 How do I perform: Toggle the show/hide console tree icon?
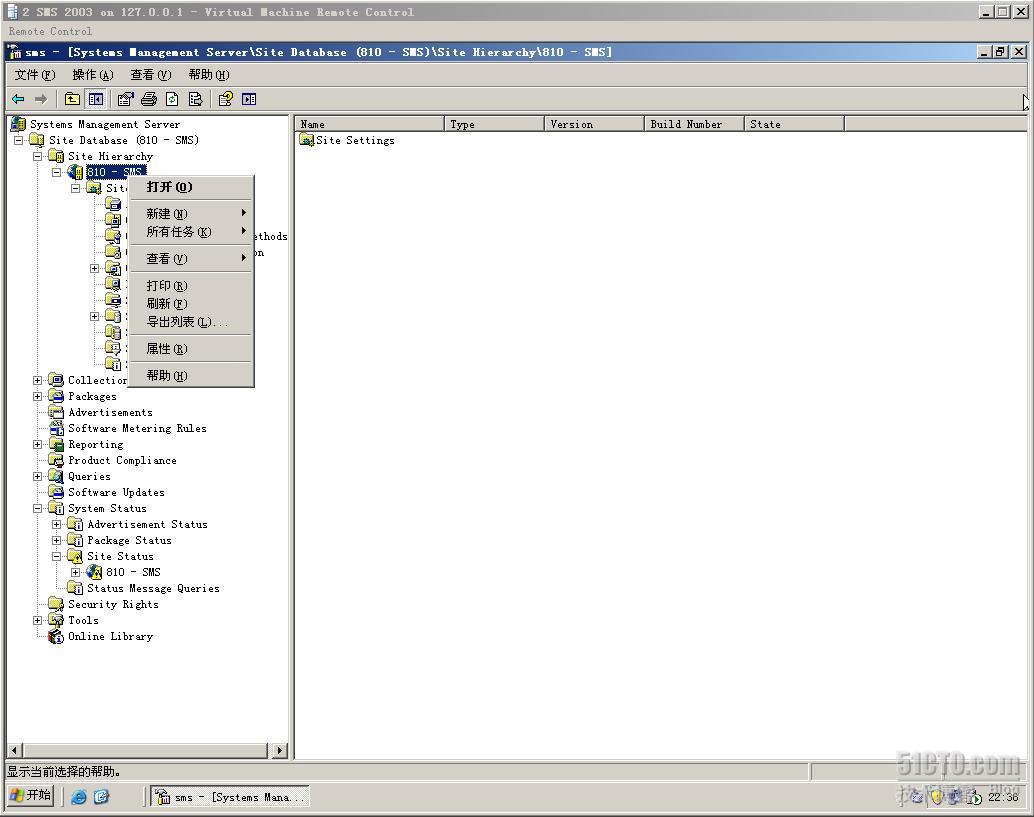(96, 99)
